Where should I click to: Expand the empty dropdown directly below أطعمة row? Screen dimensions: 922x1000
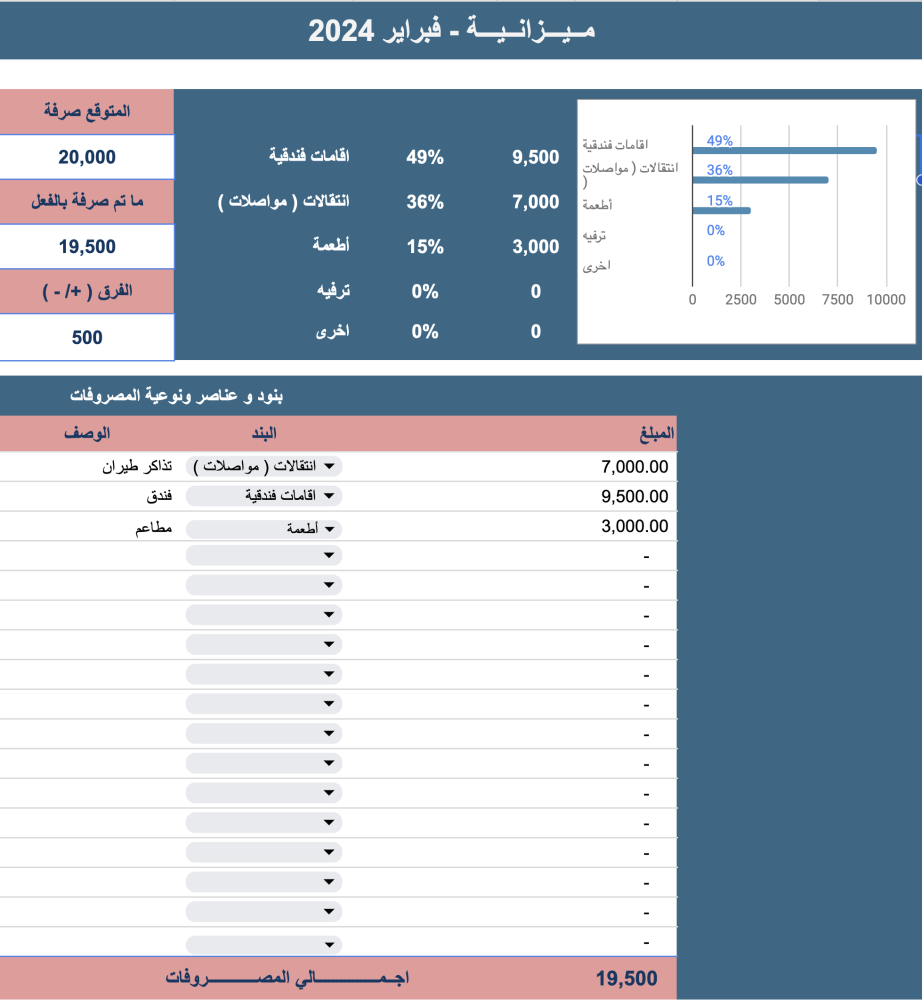pos(264,556)
